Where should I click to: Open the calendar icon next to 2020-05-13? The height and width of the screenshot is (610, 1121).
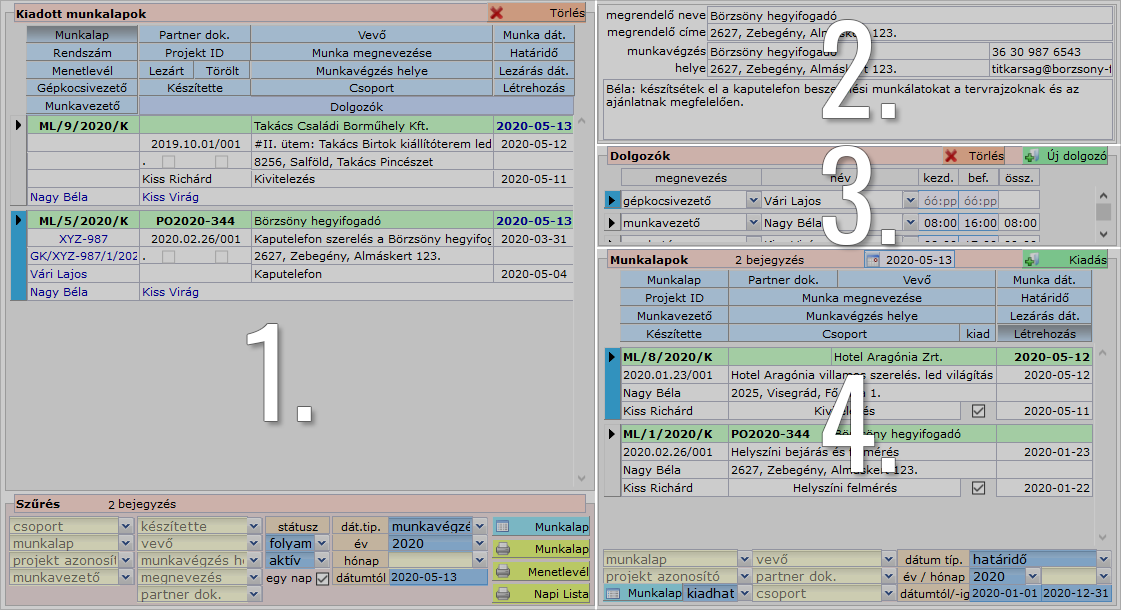pyautogui.click(x=873, y=260)
